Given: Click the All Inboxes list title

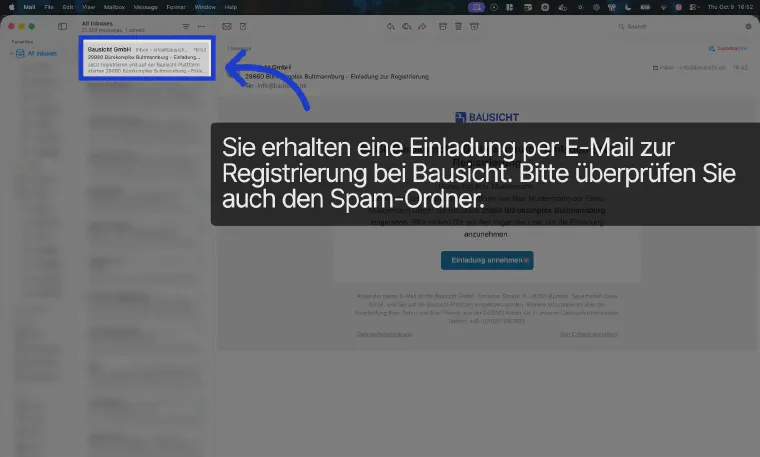Looking at the screenshot, I should [x=97, y=24].
